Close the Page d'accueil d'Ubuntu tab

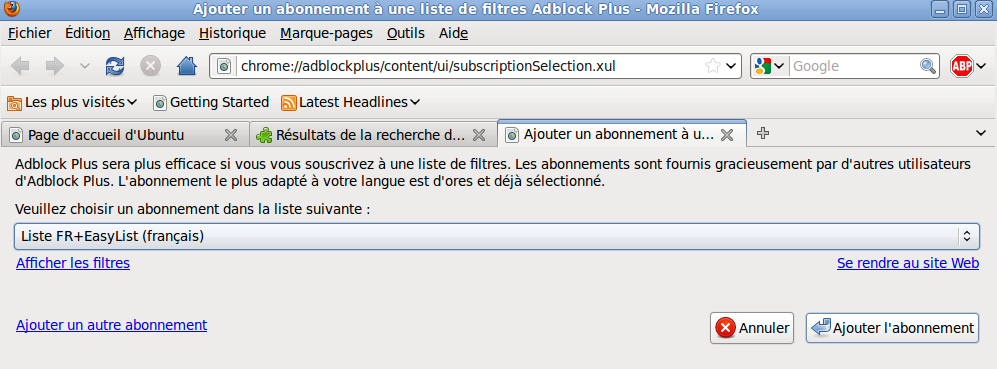coord(231,135)
